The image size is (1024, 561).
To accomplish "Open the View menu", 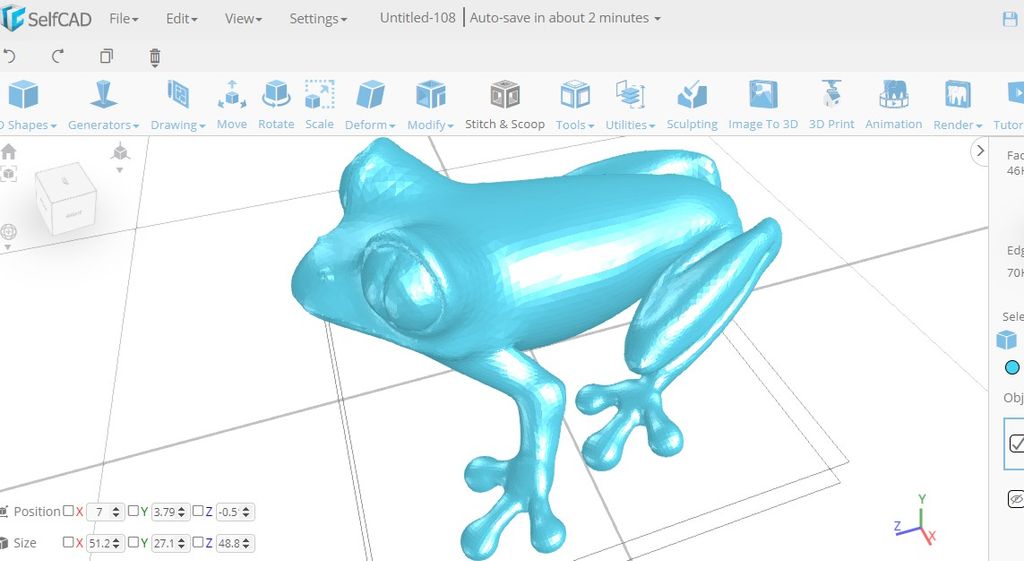I will point(243,18).
